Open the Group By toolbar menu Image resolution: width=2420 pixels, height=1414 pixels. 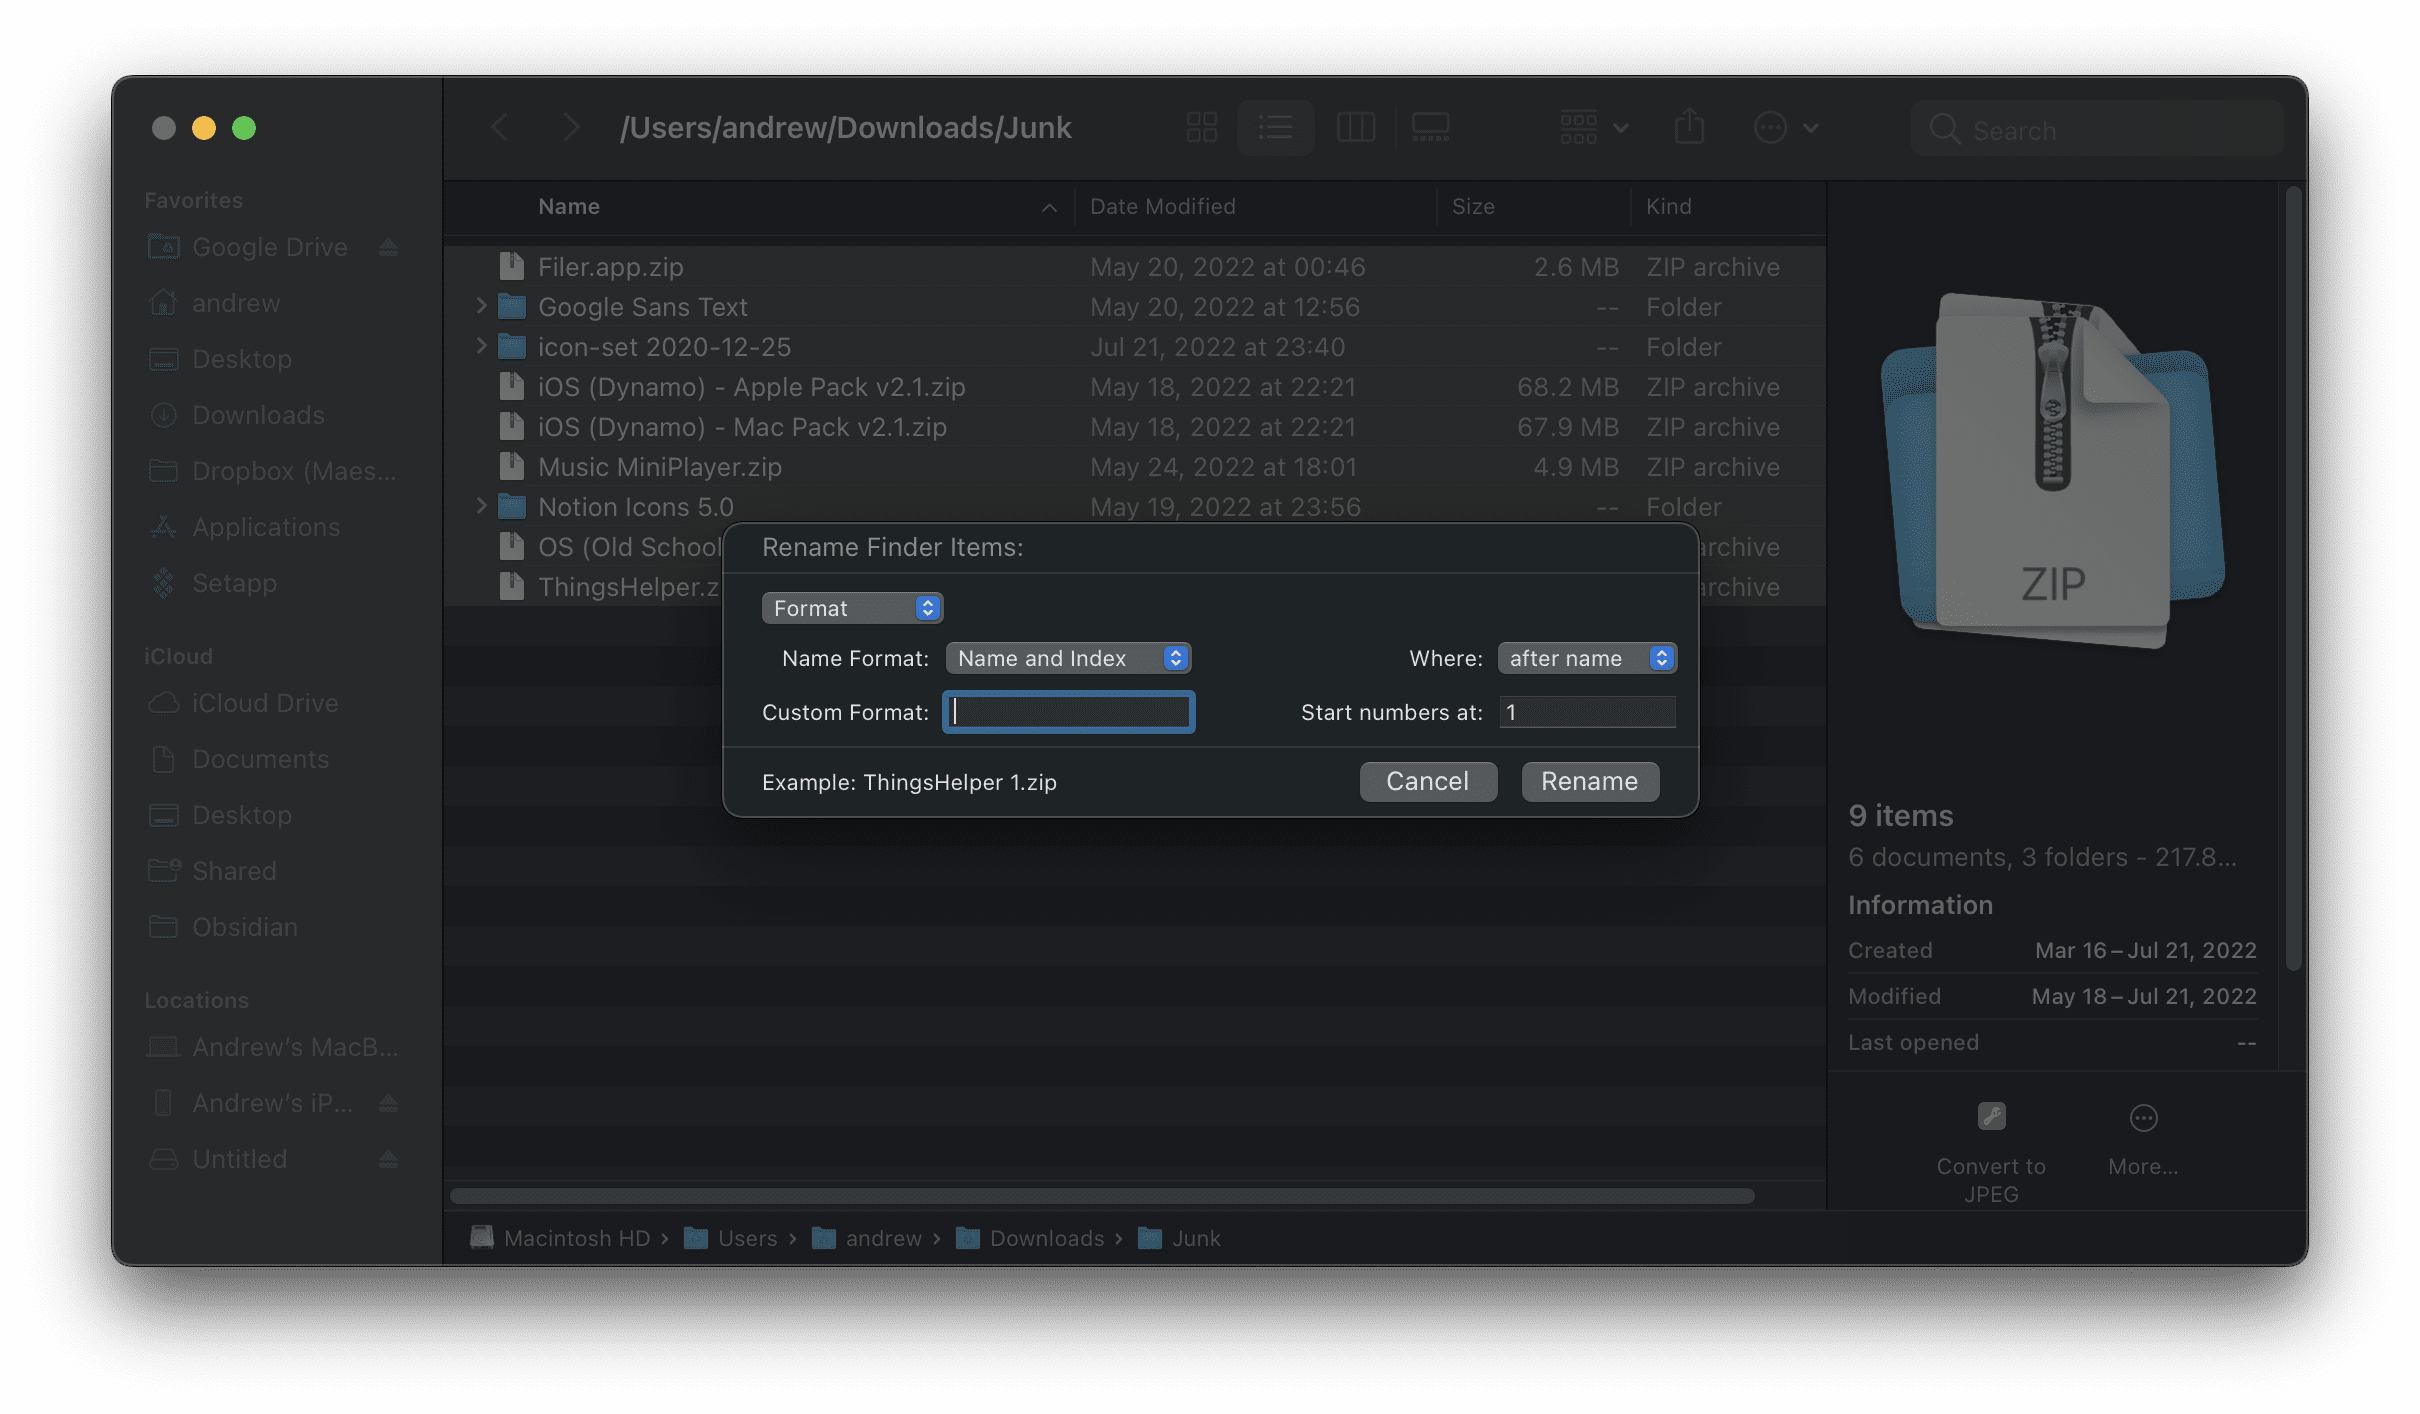[1594, 128]
